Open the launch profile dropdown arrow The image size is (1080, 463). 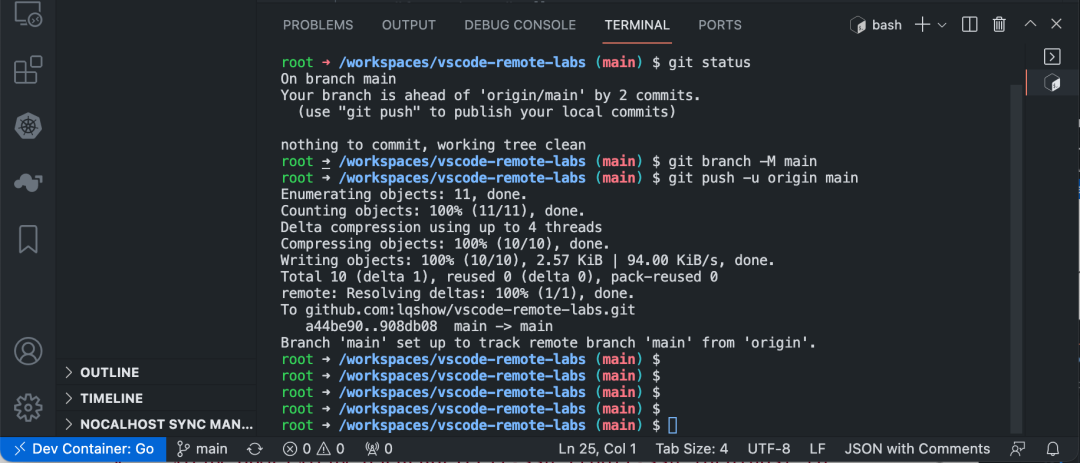click(942, 25)
